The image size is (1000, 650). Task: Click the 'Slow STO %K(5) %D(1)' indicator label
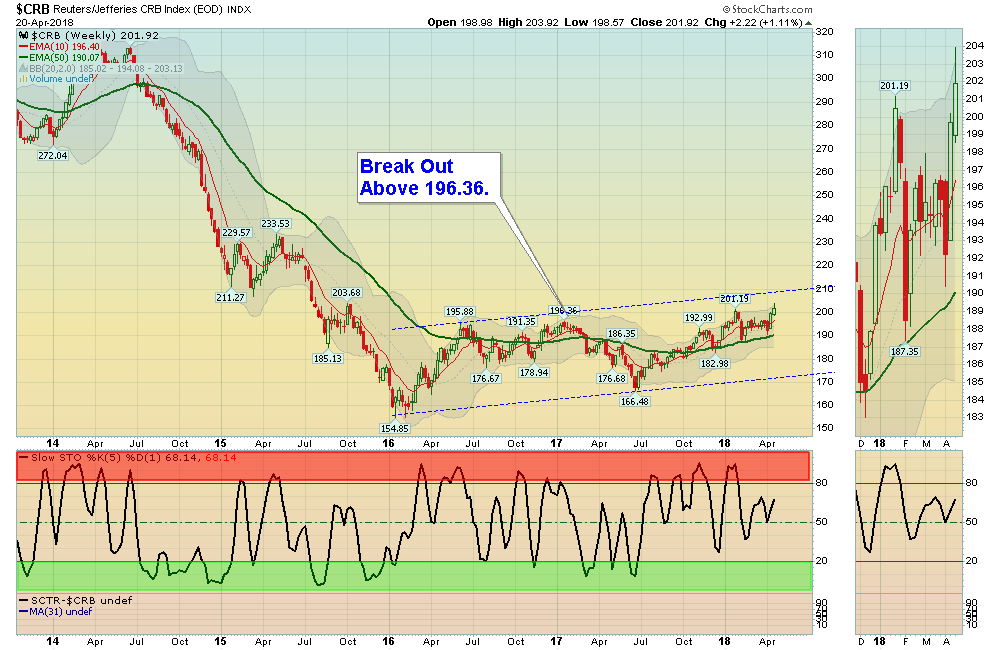tap(94, 457)
